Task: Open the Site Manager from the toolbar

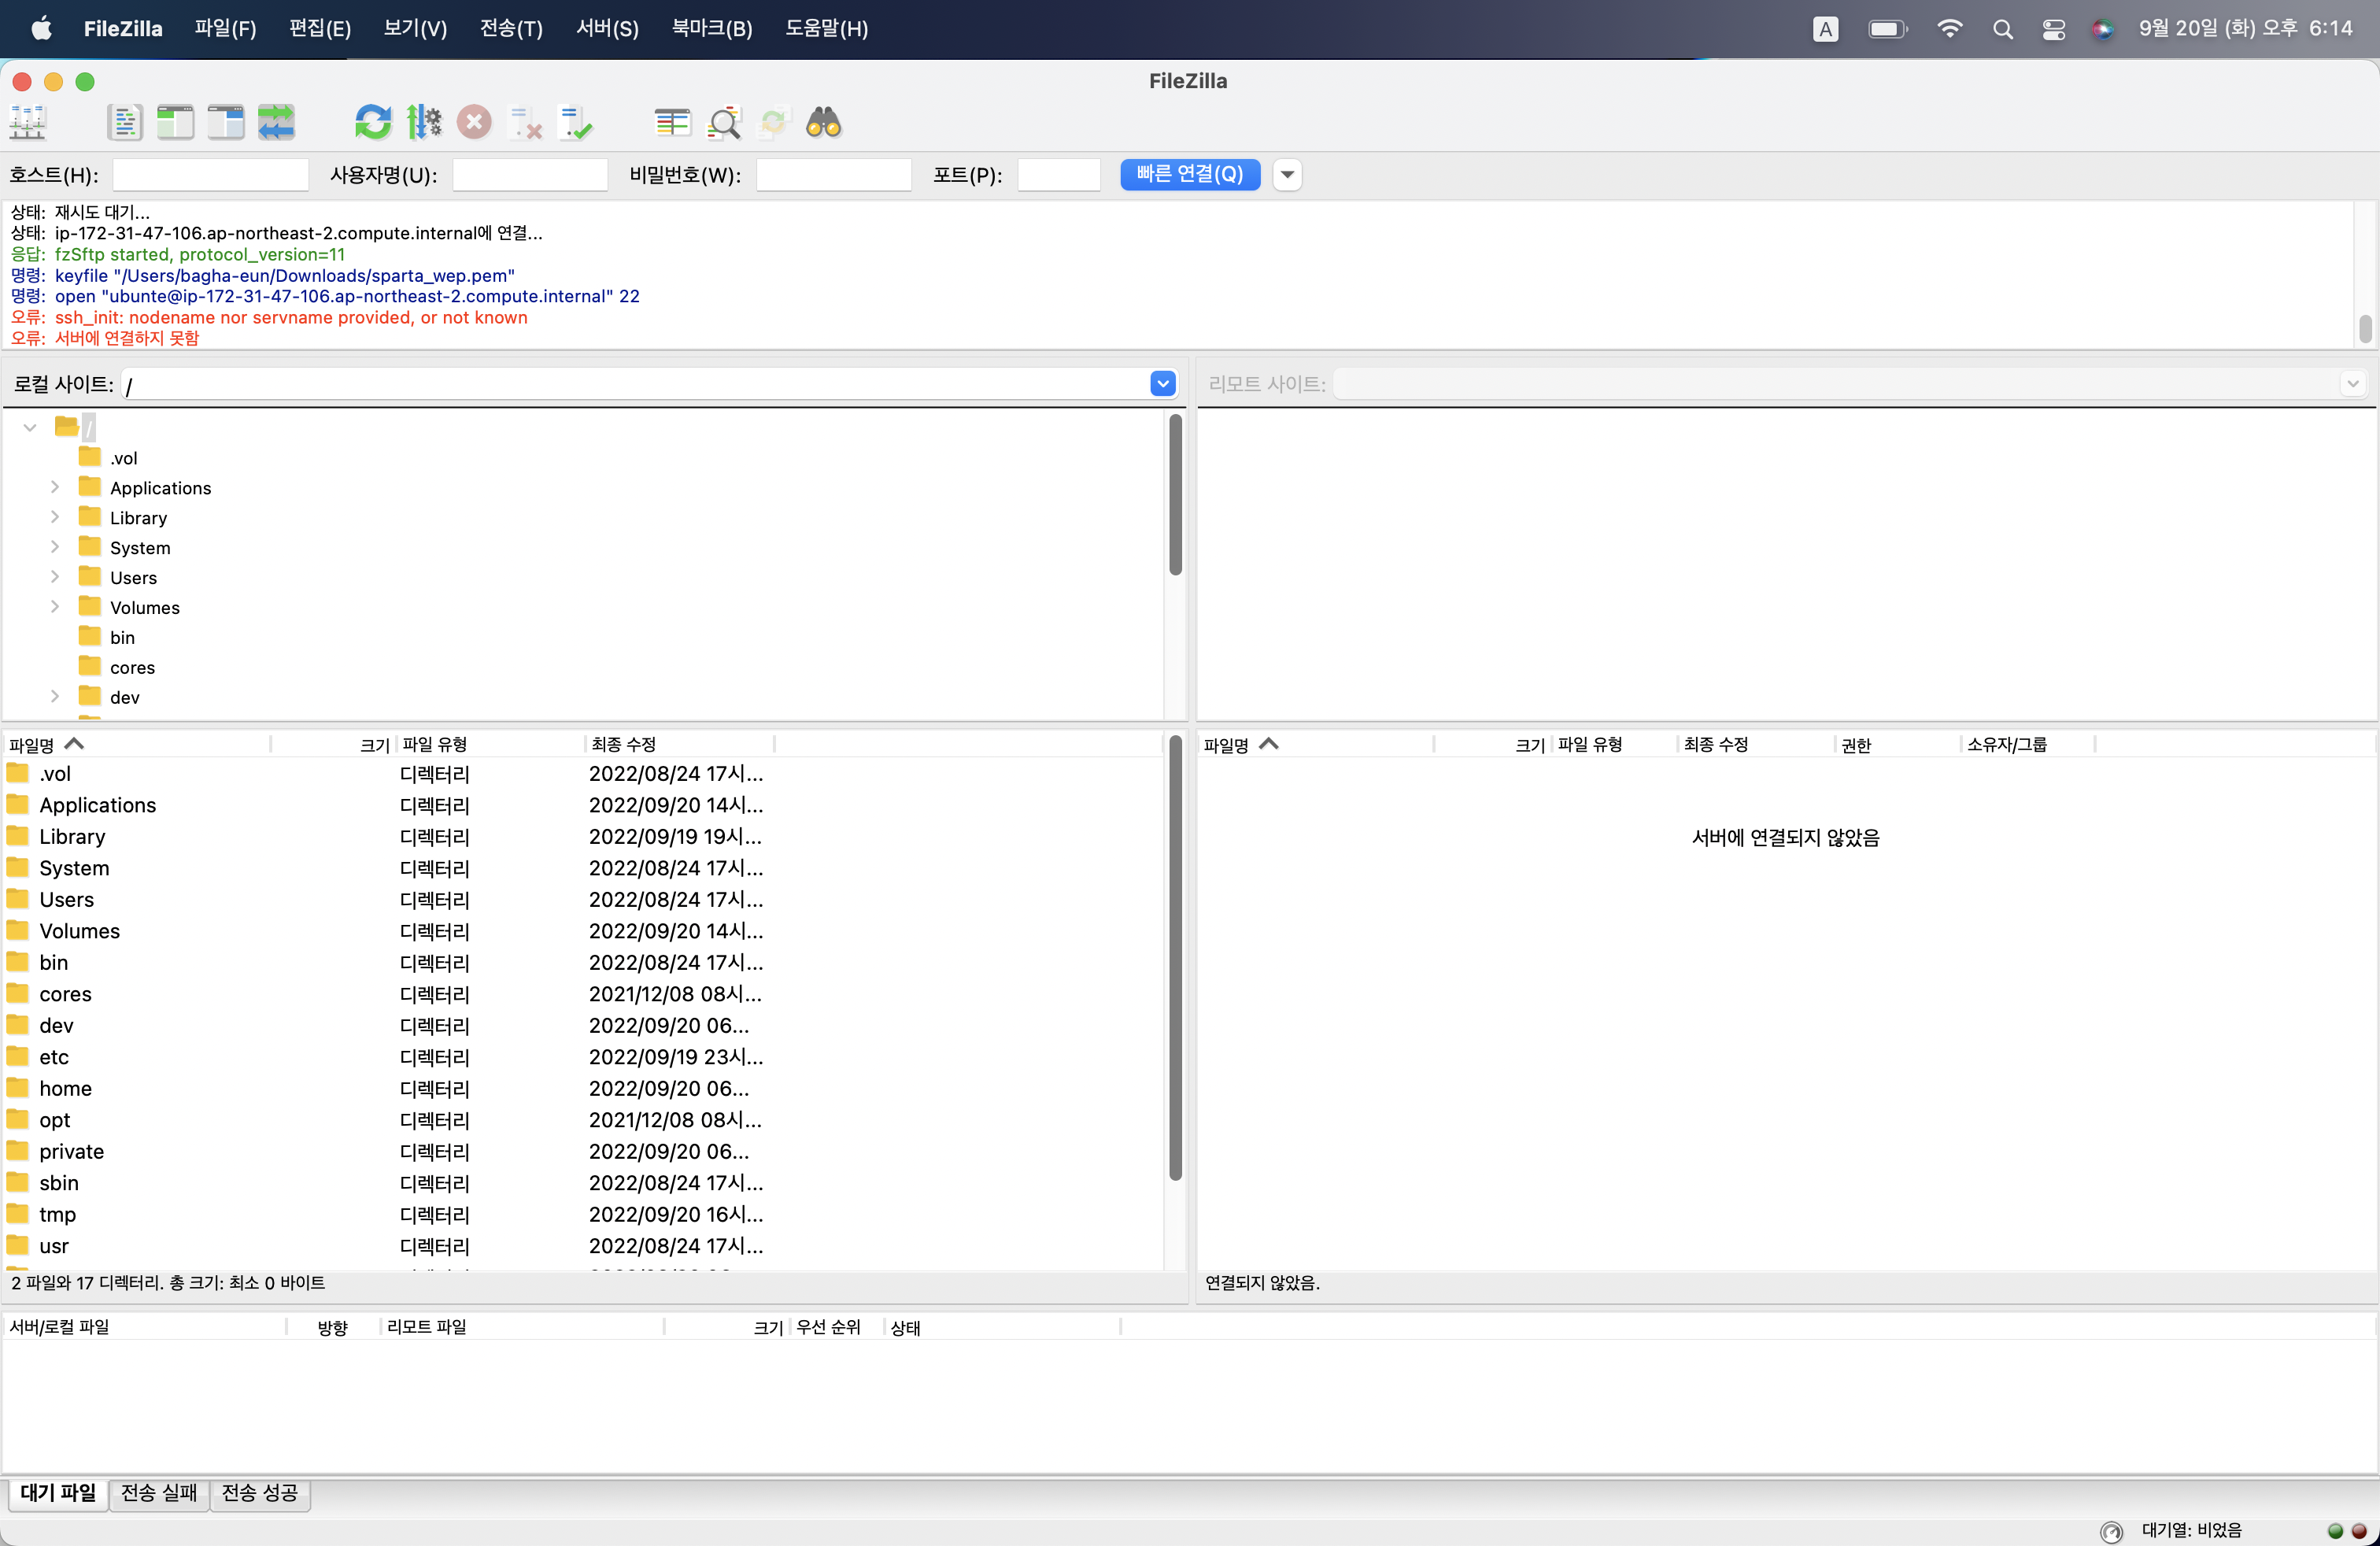Action: tap(28, 122)
